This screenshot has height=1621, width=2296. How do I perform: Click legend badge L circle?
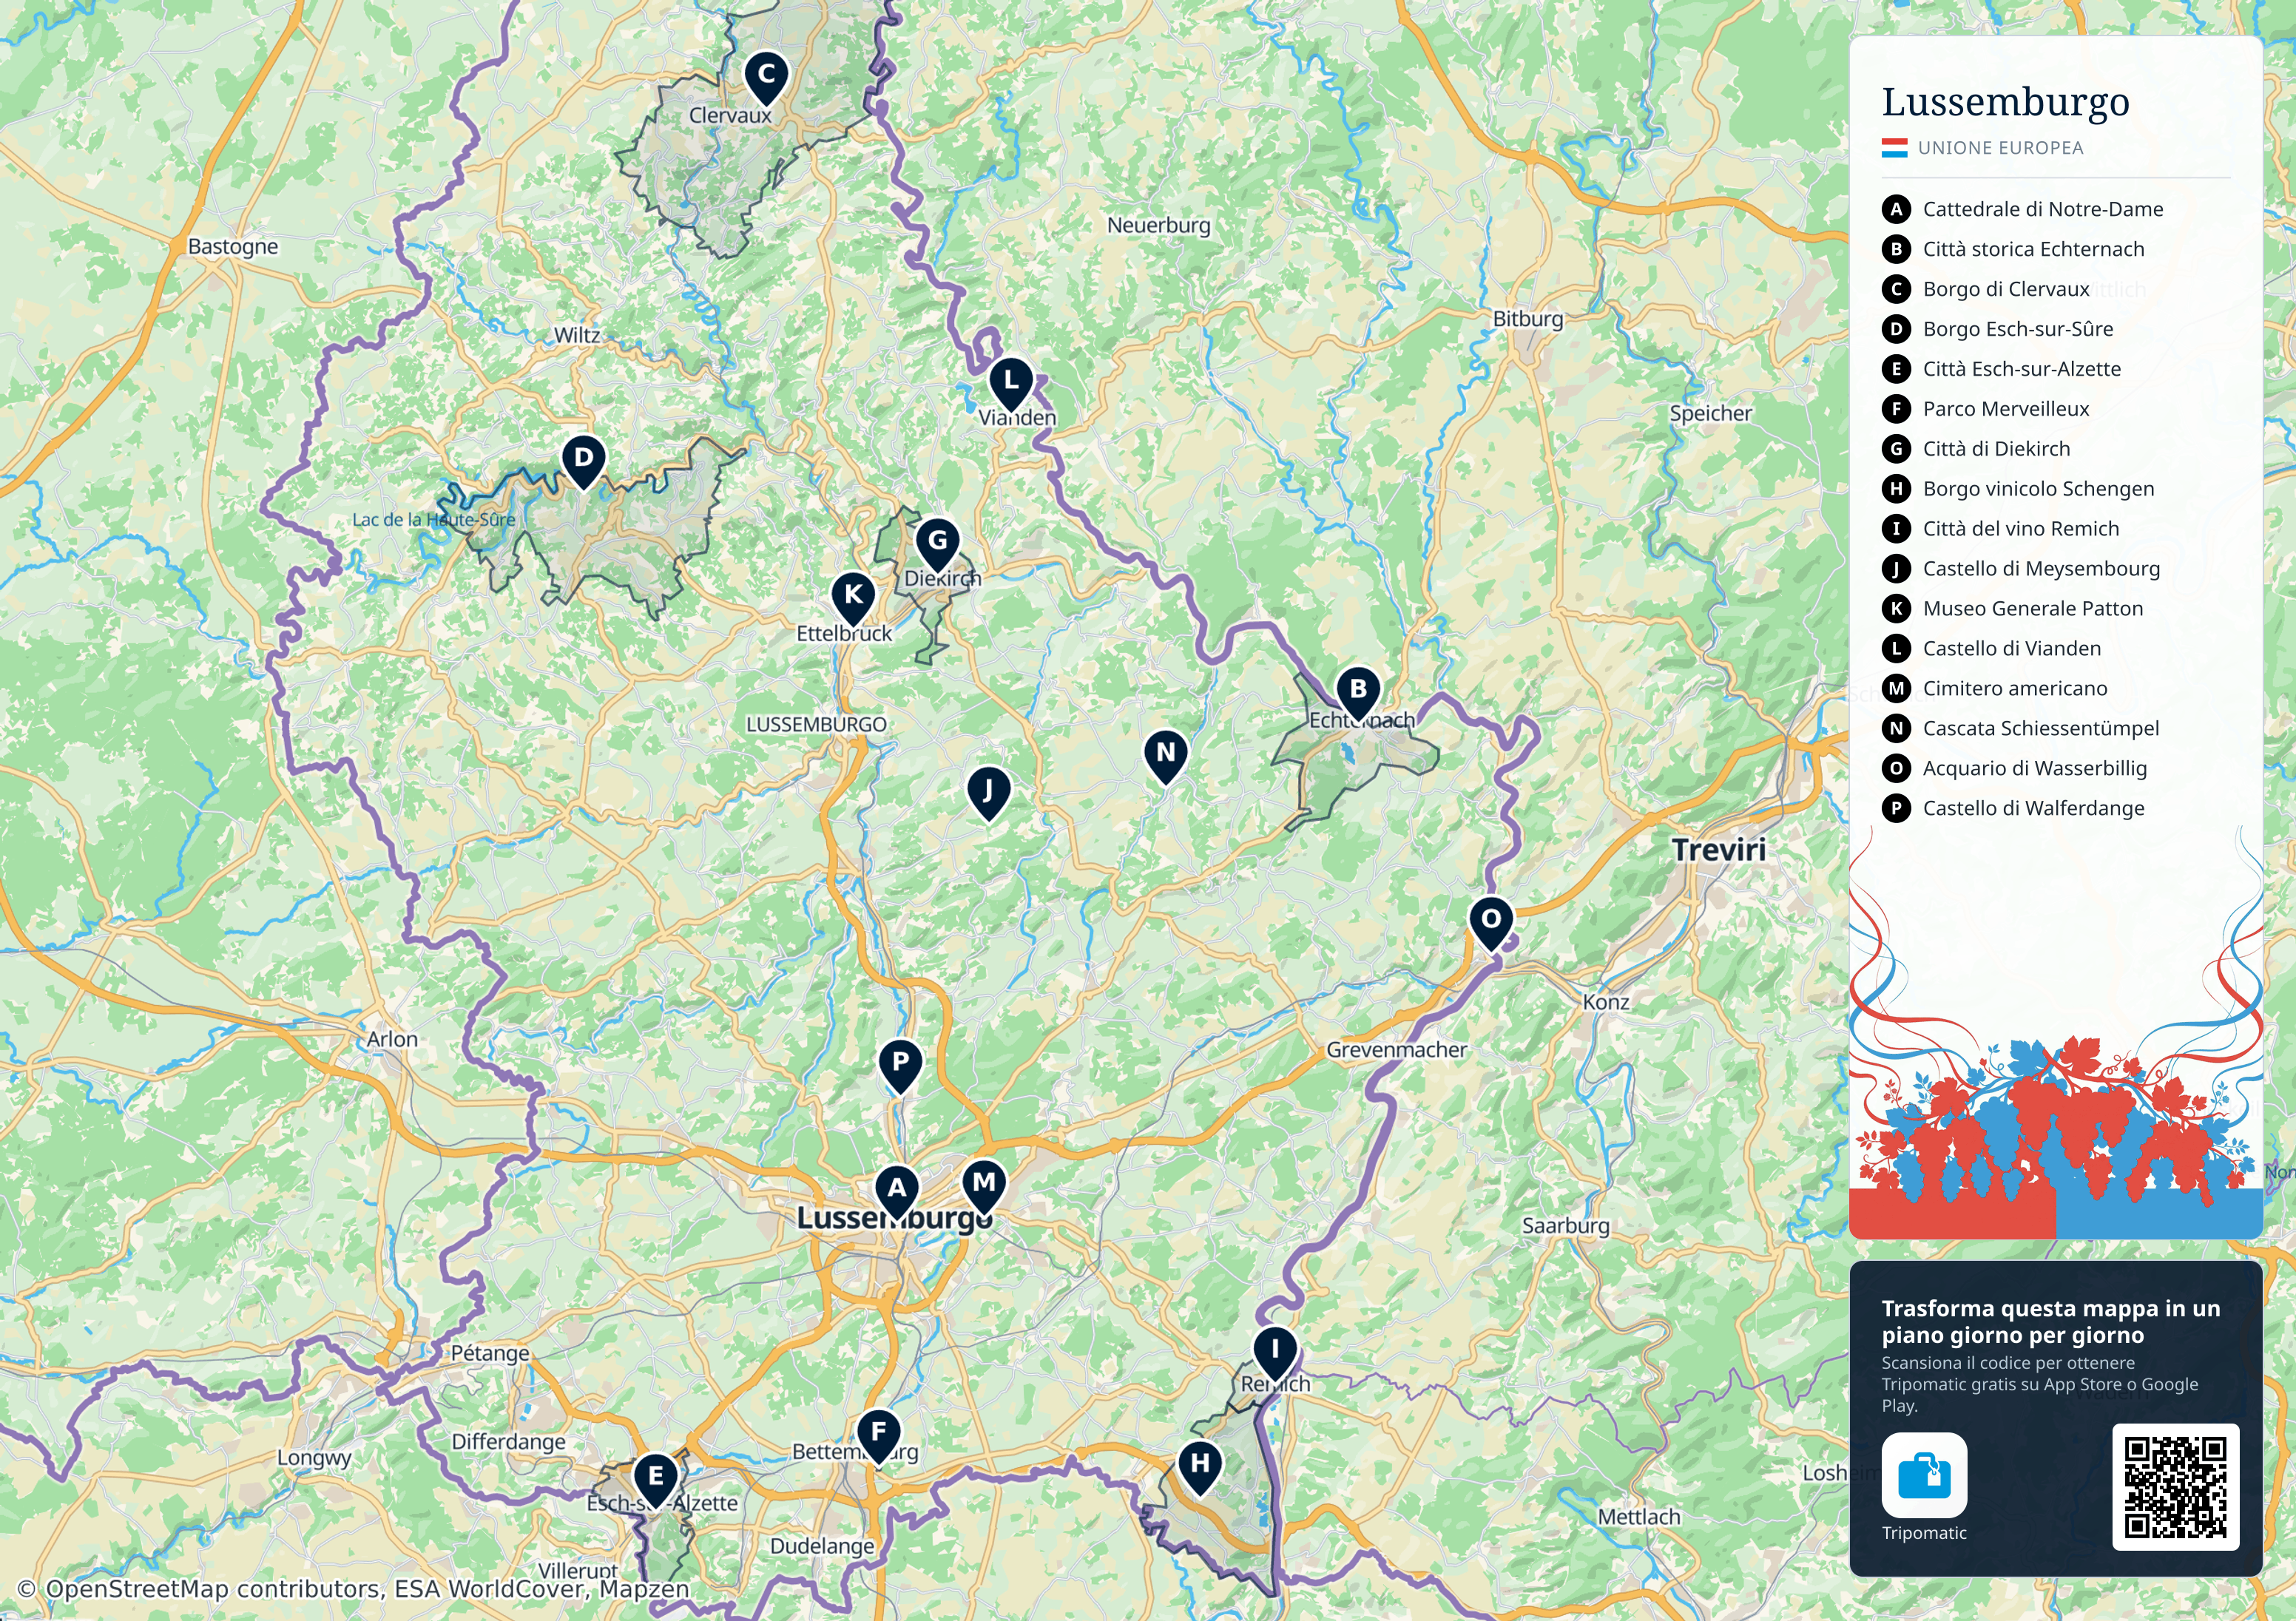[x=1896, y=649]
